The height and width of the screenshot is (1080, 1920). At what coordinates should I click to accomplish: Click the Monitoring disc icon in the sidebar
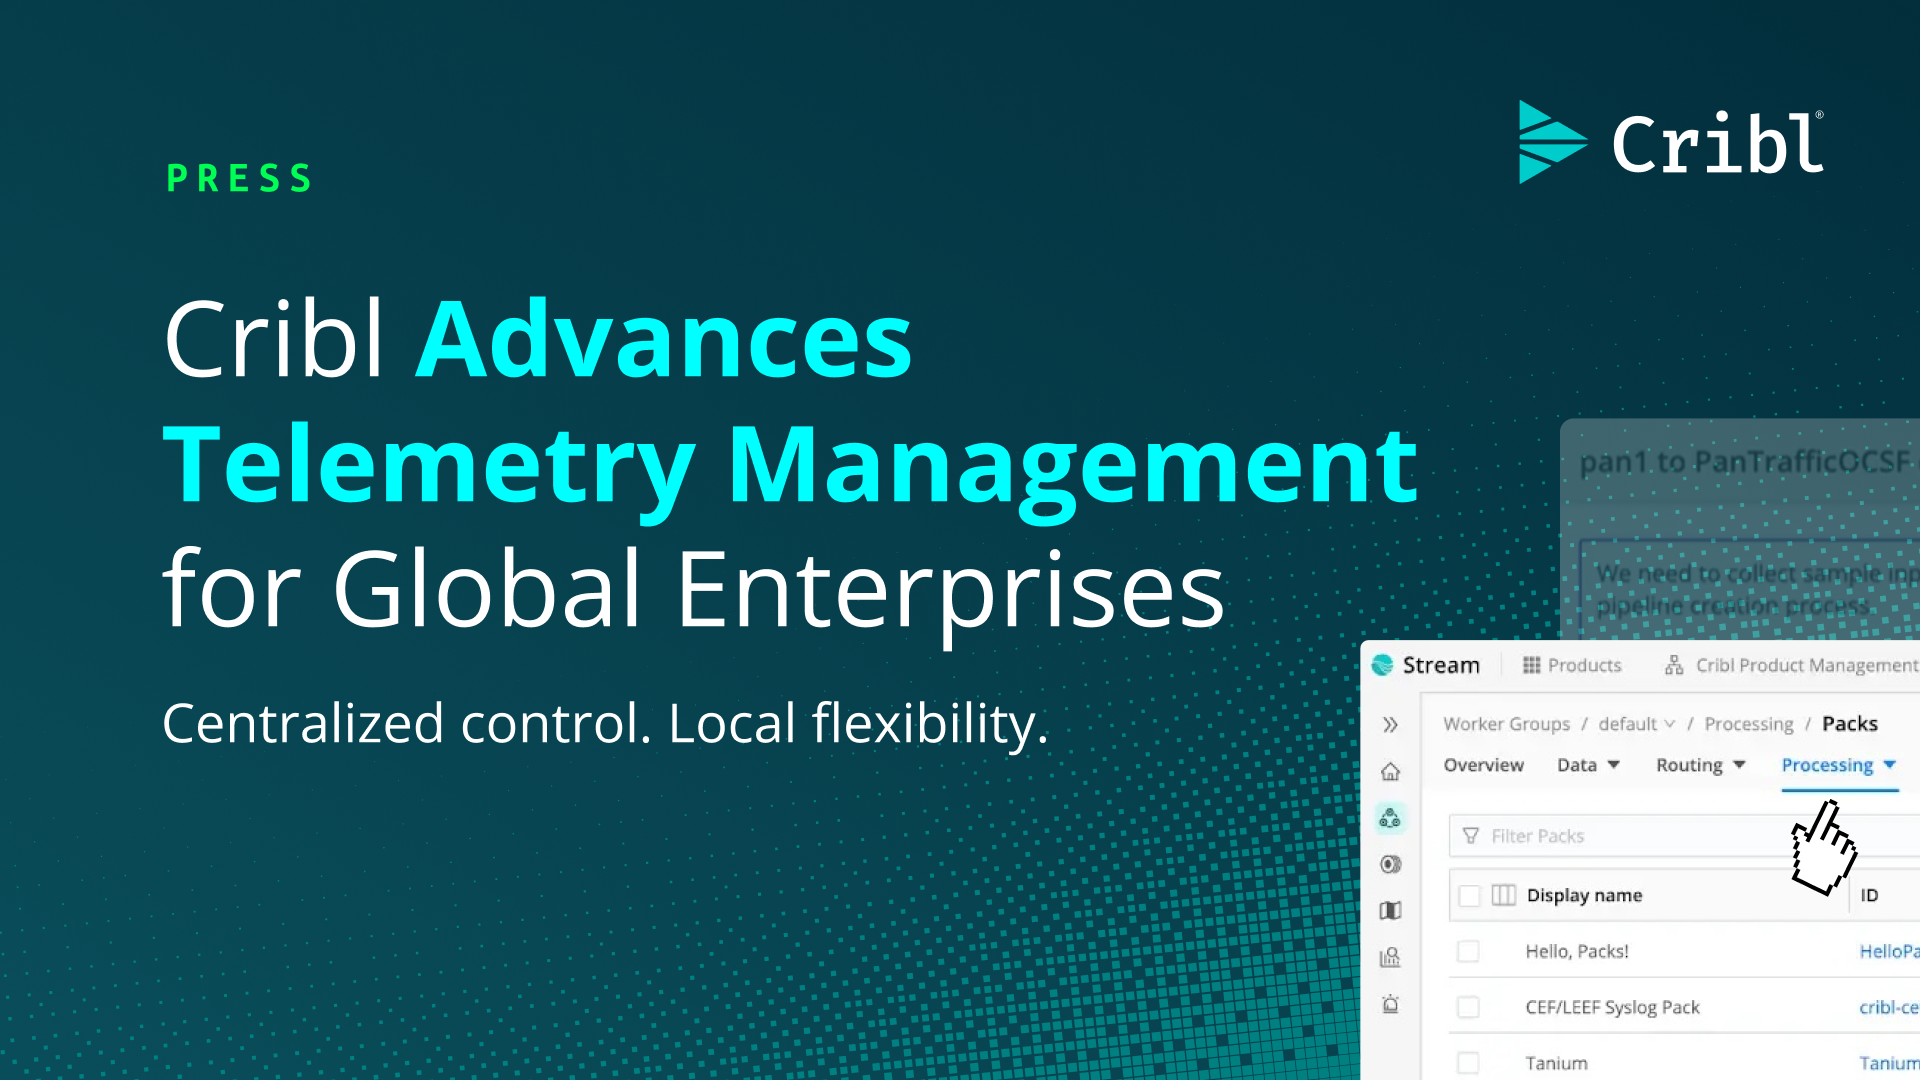click(x=1390, y=864)
